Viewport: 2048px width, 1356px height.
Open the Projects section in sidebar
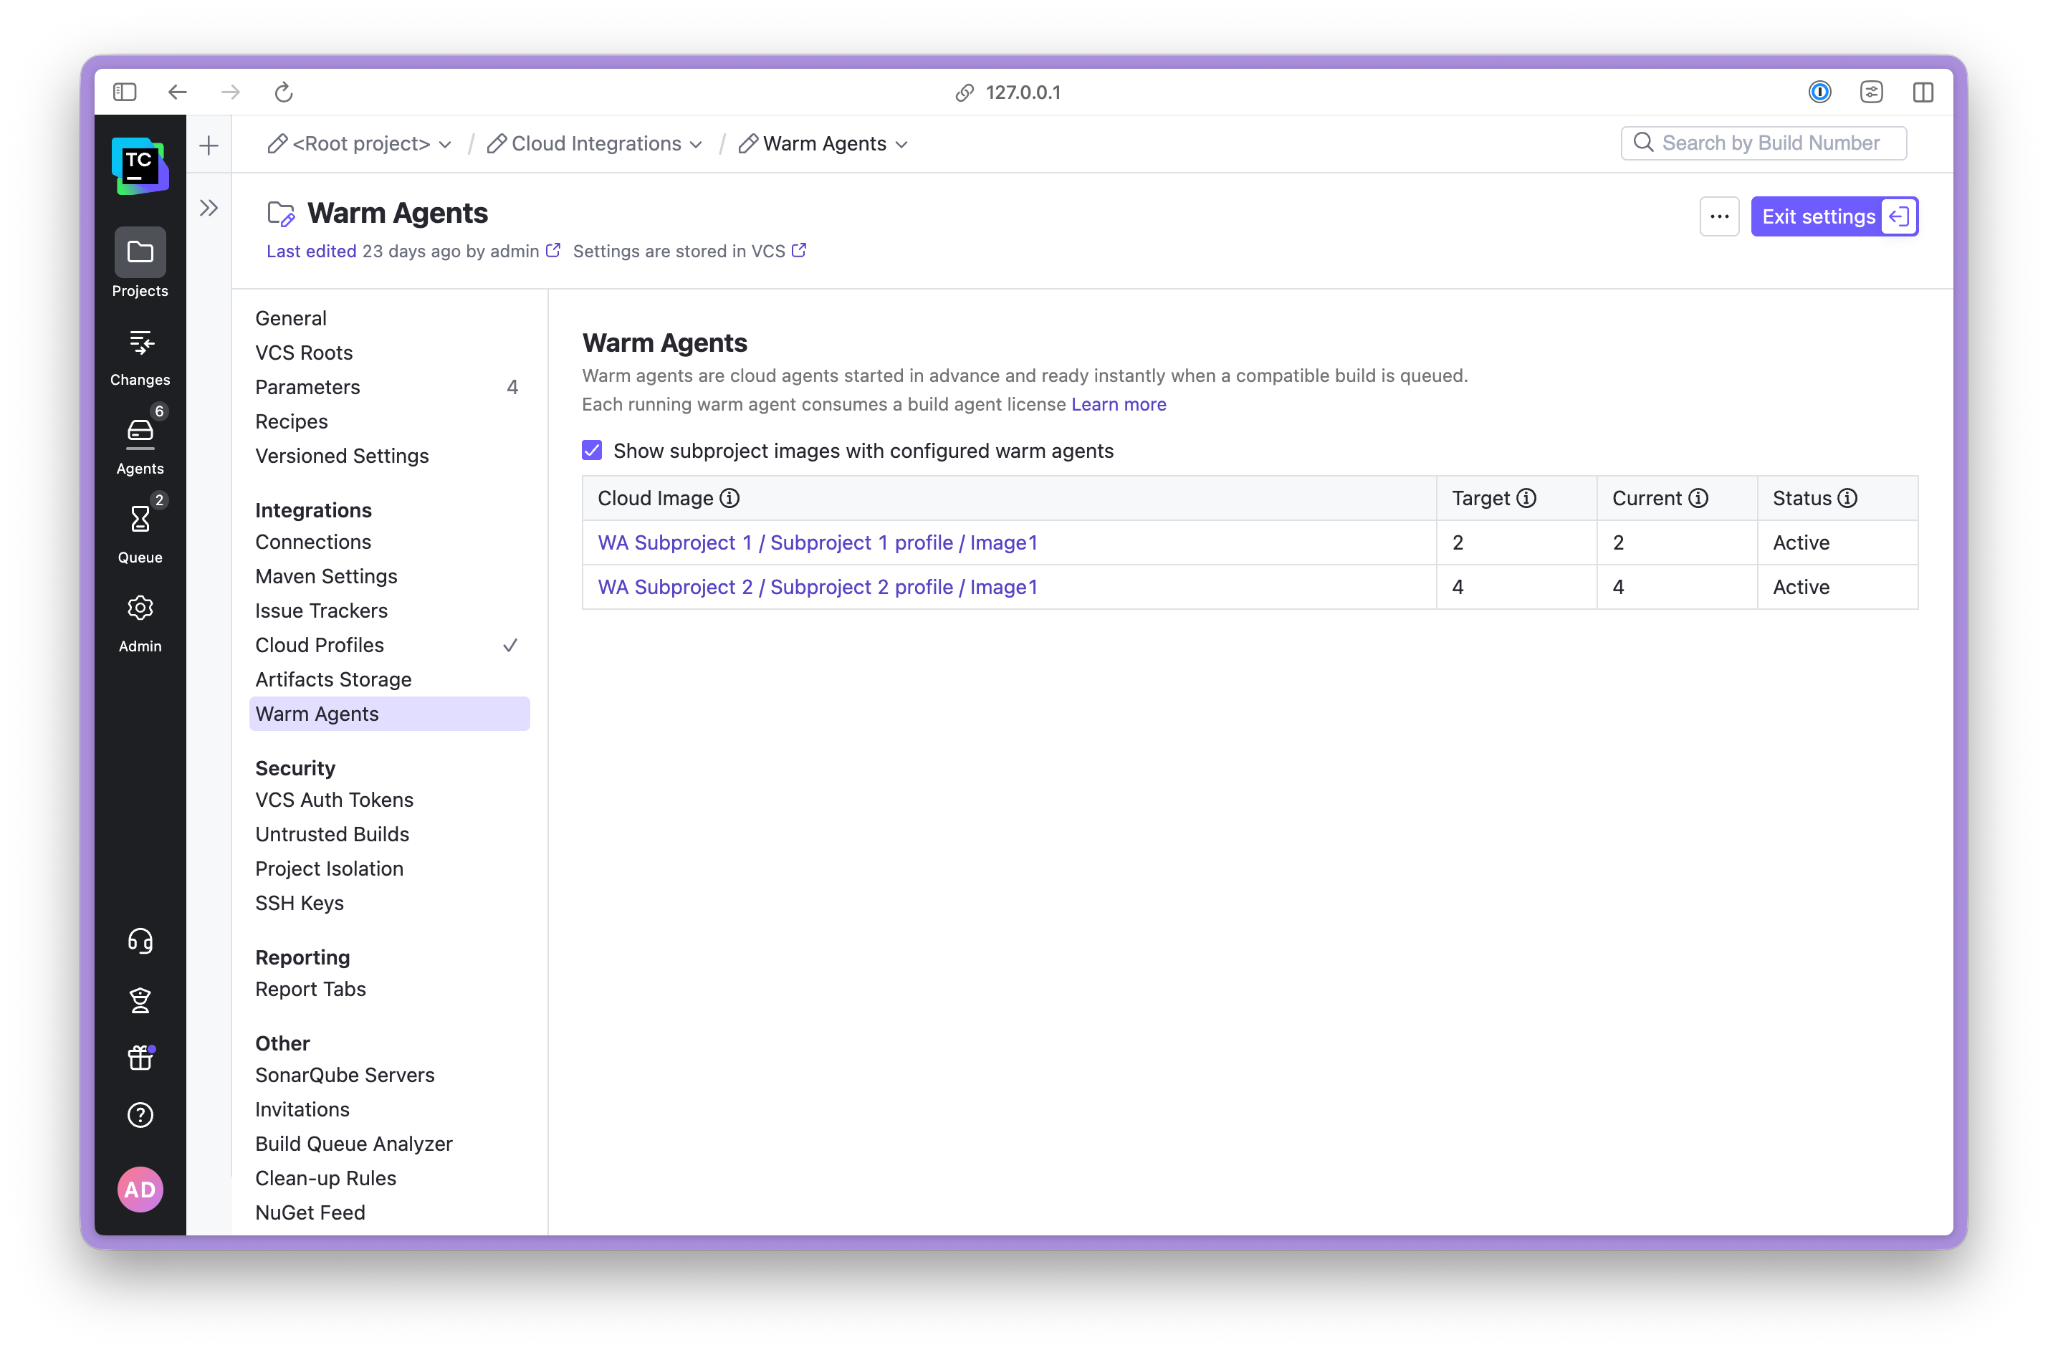pyautogui.click(x=140, y=263)
